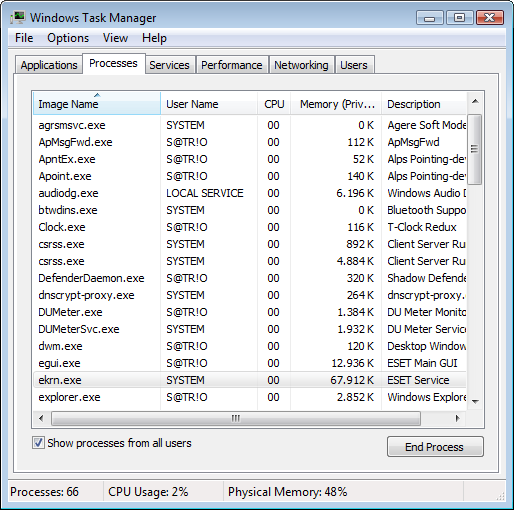Toggle Show processes from all users checkbox
Image resolution: width=514 pixels, height=510 pixels.
click(x=38, y=443)
